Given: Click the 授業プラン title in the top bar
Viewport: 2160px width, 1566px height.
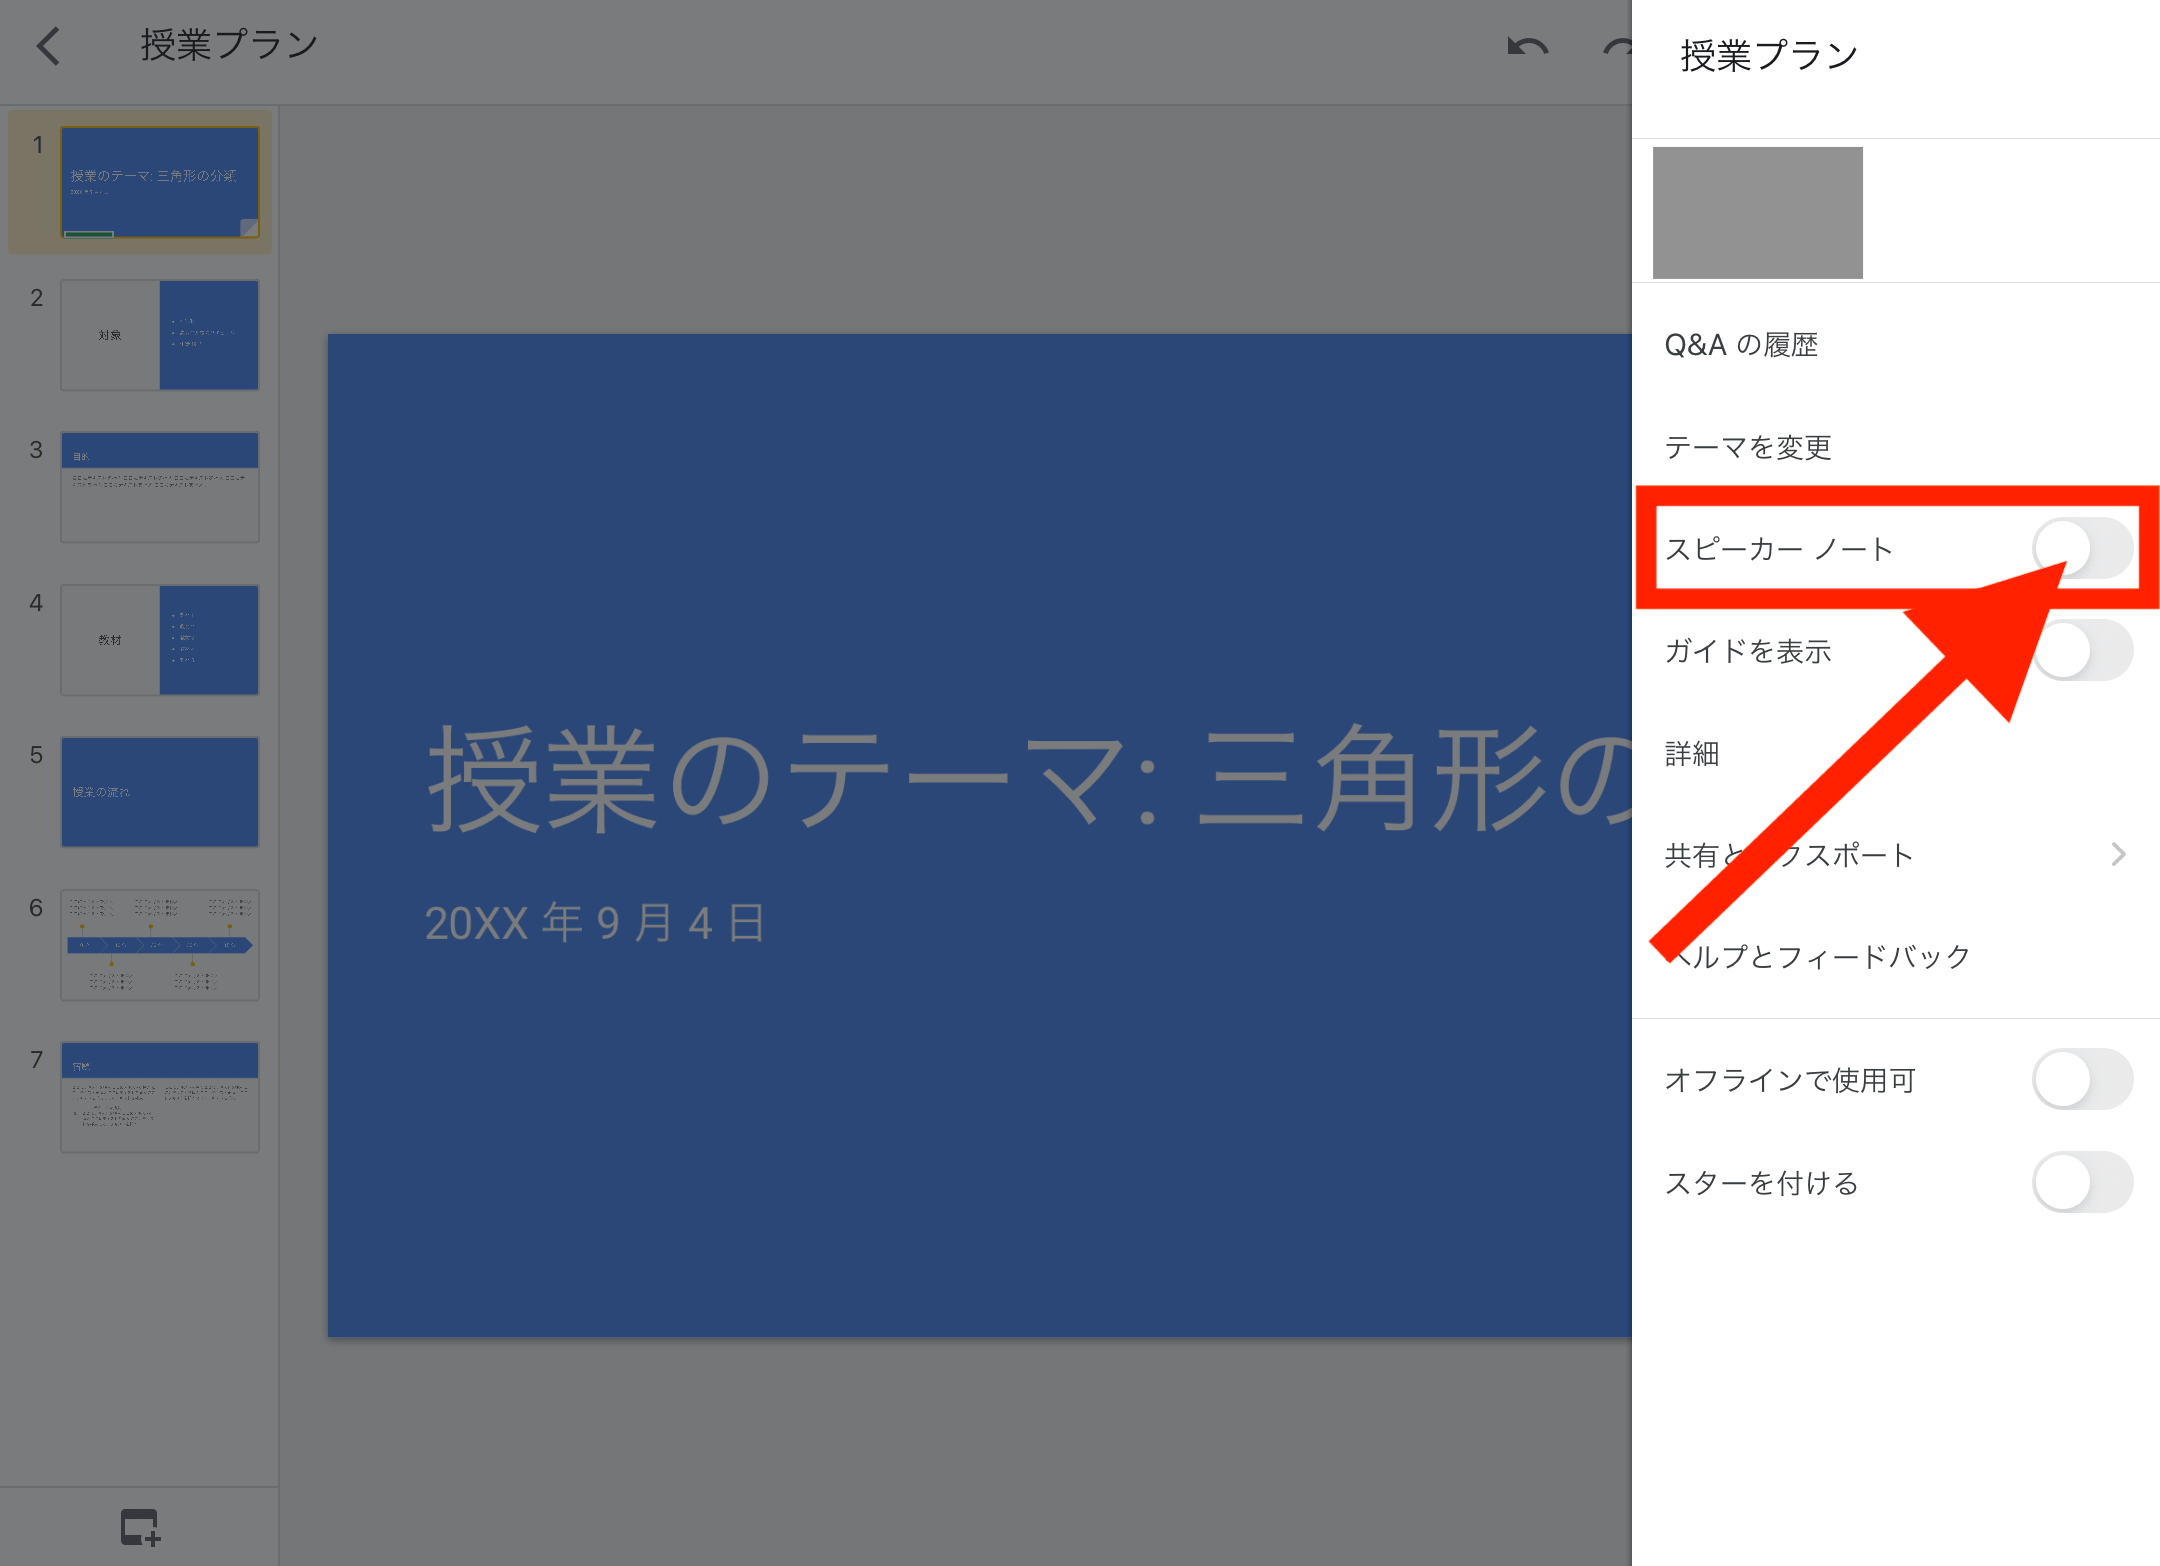Looking at the screenshot, I should tap(229, 44).
